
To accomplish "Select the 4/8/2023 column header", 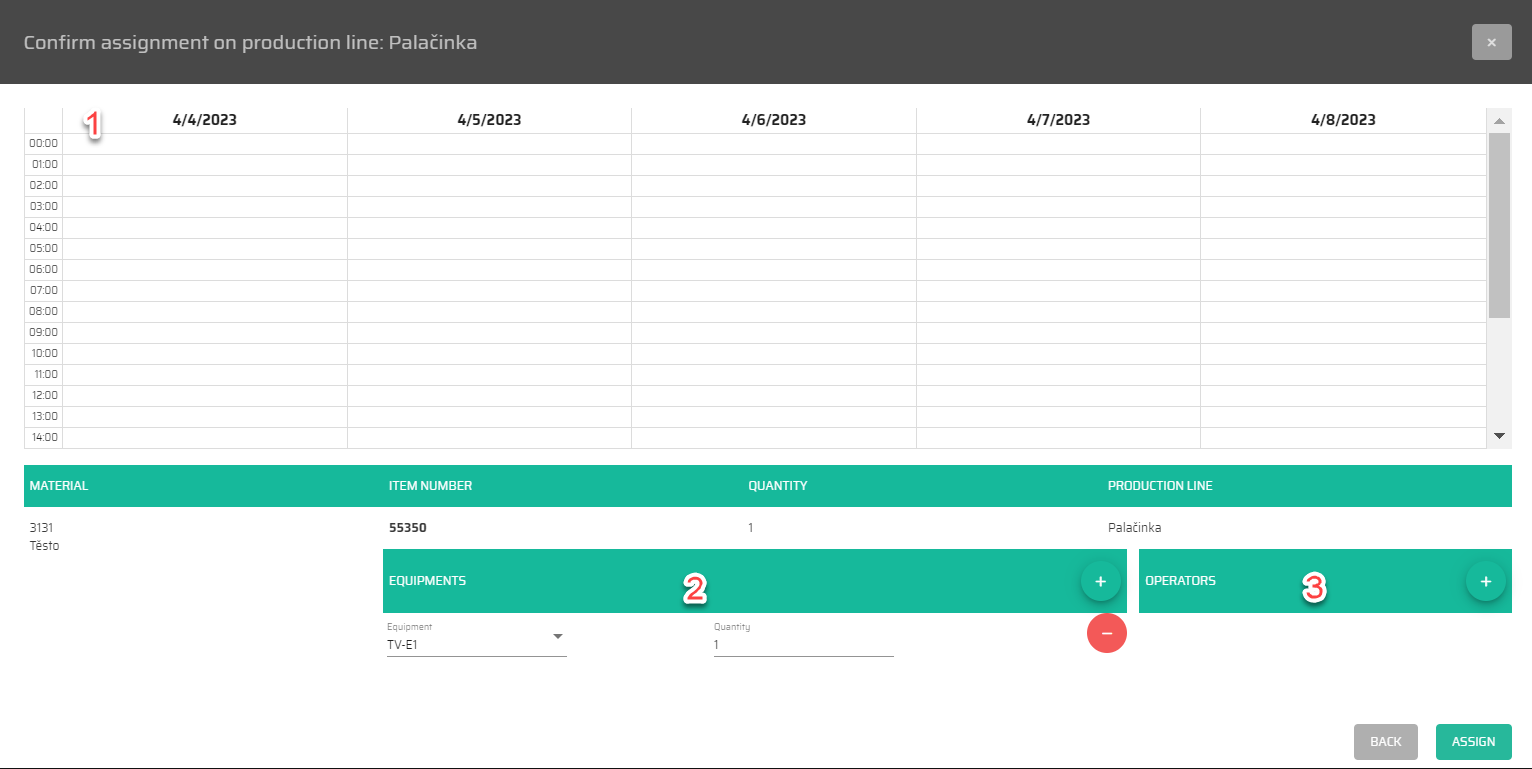I will (1343, 120).
